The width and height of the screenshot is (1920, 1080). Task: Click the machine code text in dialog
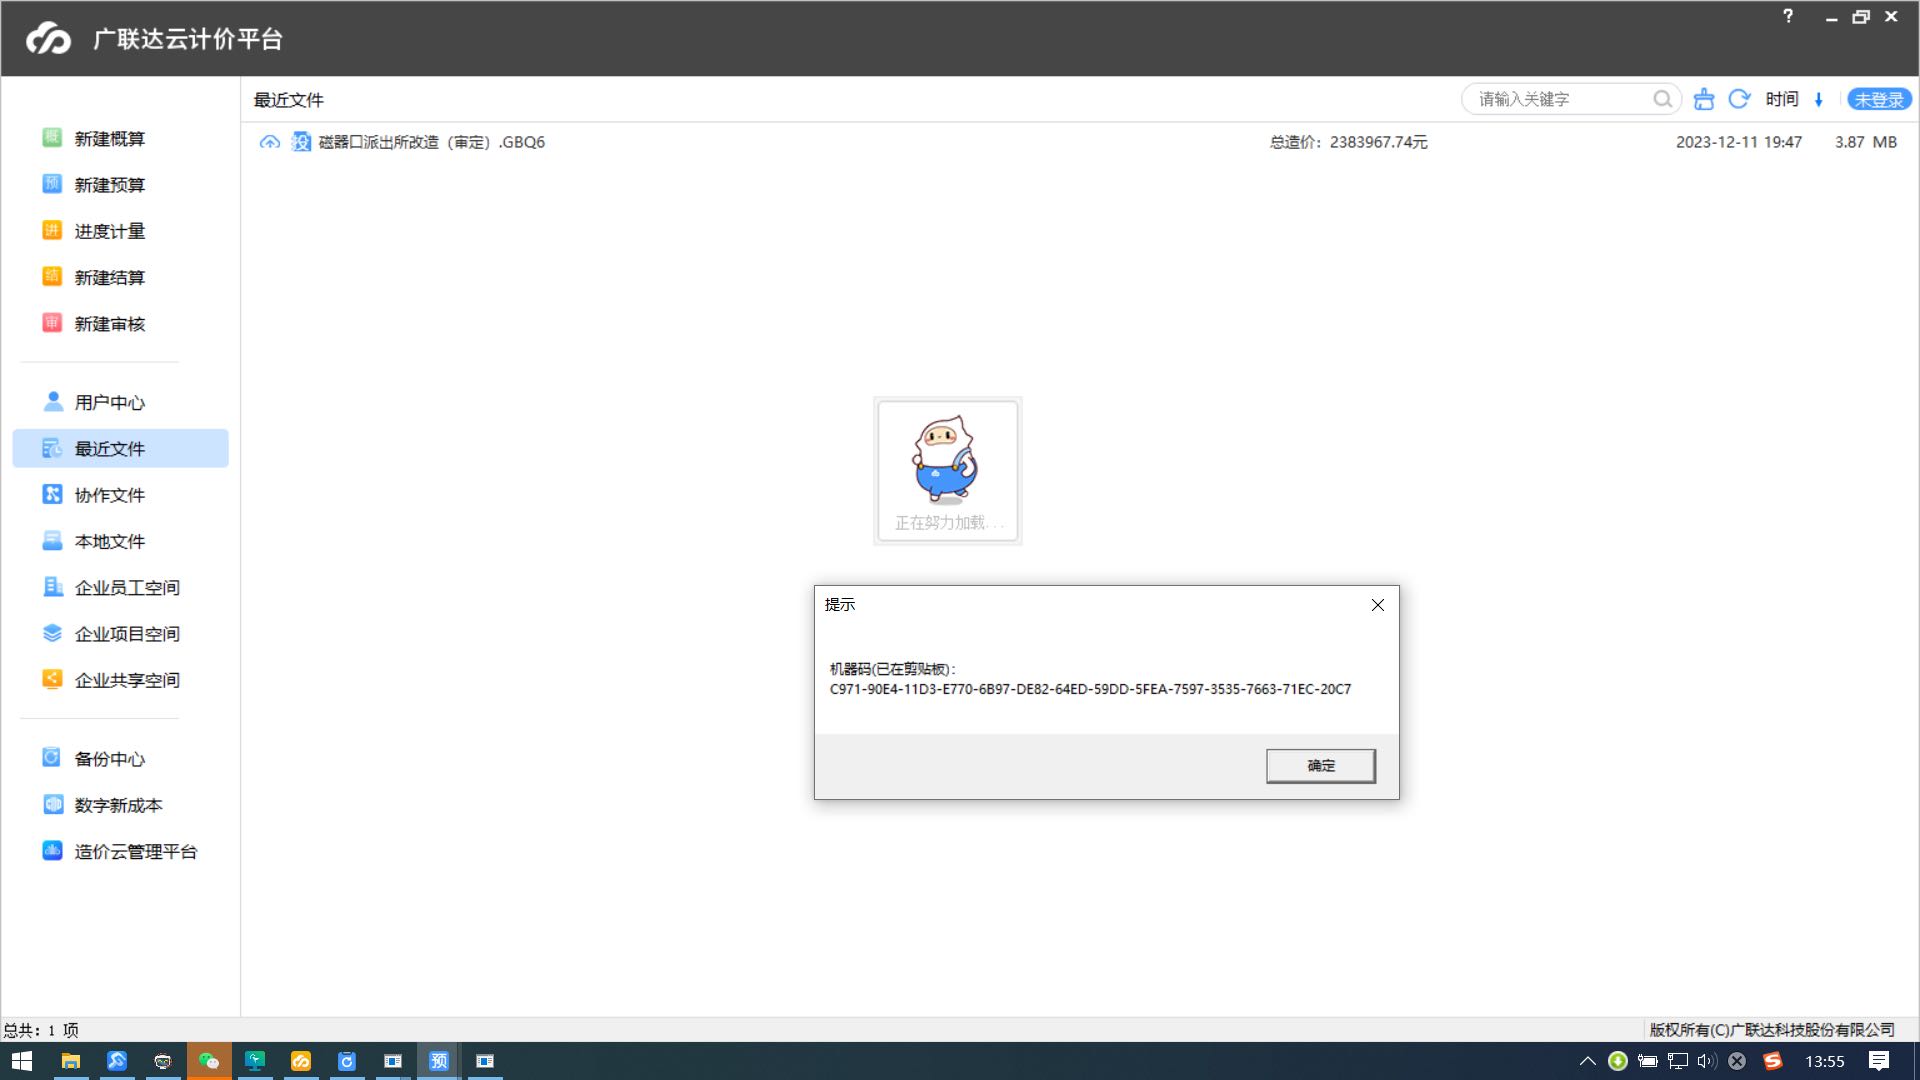(x=1090, y=689)
